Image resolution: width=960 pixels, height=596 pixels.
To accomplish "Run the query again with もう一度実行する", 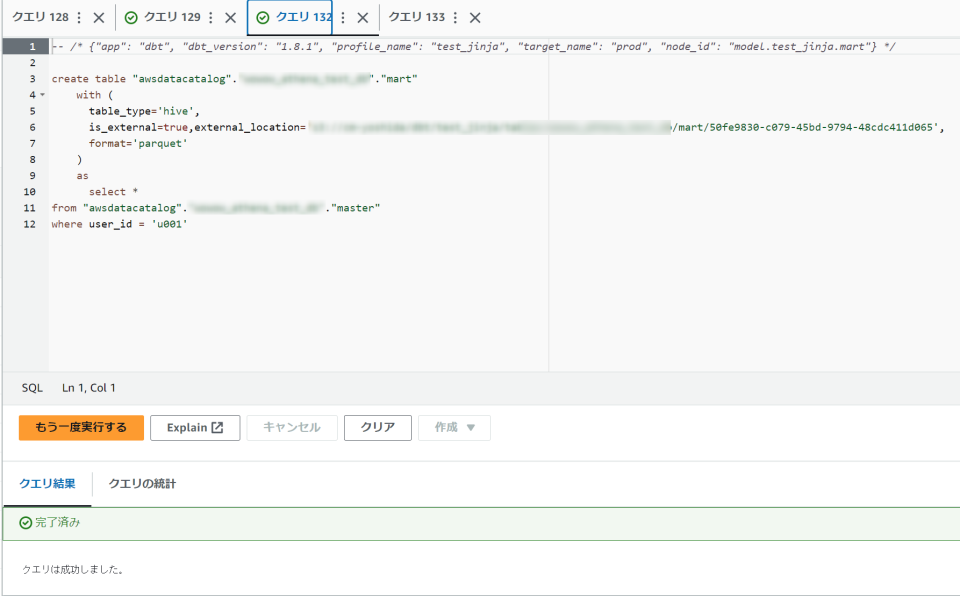I will pyautogui.click(x=81, y=428).
